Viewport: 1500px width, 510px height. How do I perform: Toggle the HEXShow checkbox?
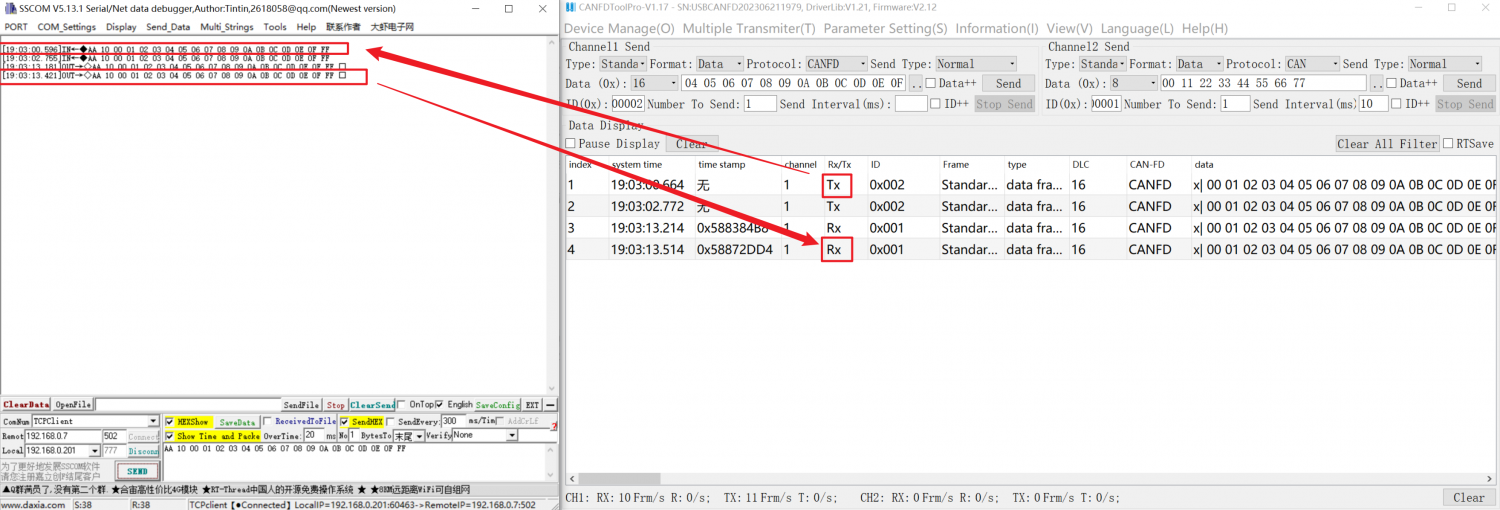(169, 422)
